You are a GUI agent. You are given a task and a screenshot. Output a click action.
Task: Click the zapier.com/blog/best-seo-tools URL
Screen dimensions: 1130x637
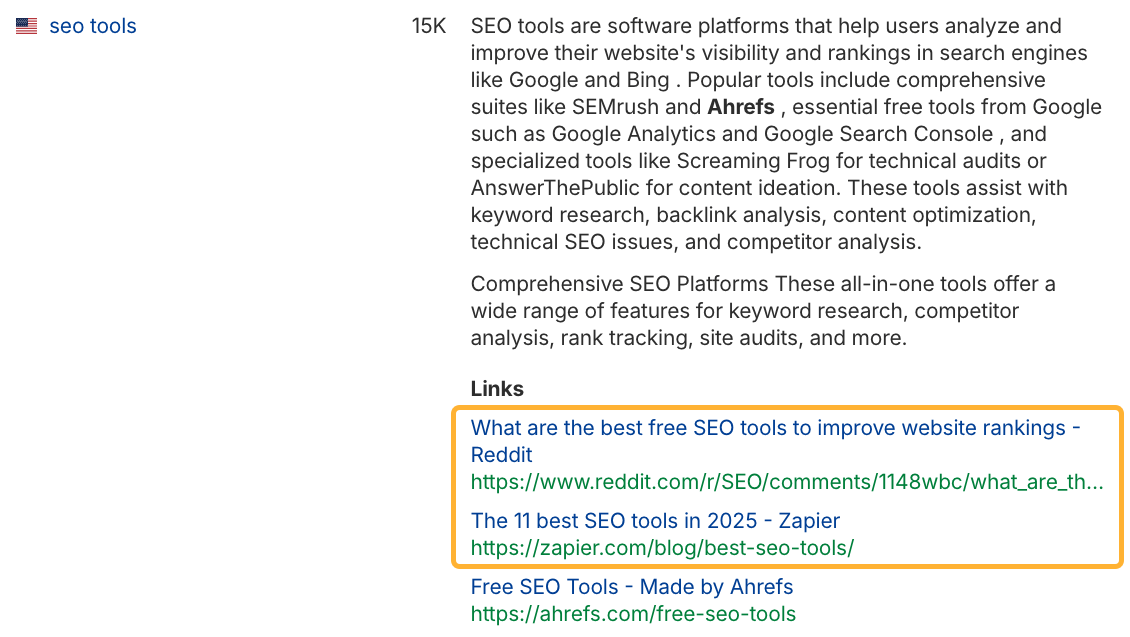(662, 548)
